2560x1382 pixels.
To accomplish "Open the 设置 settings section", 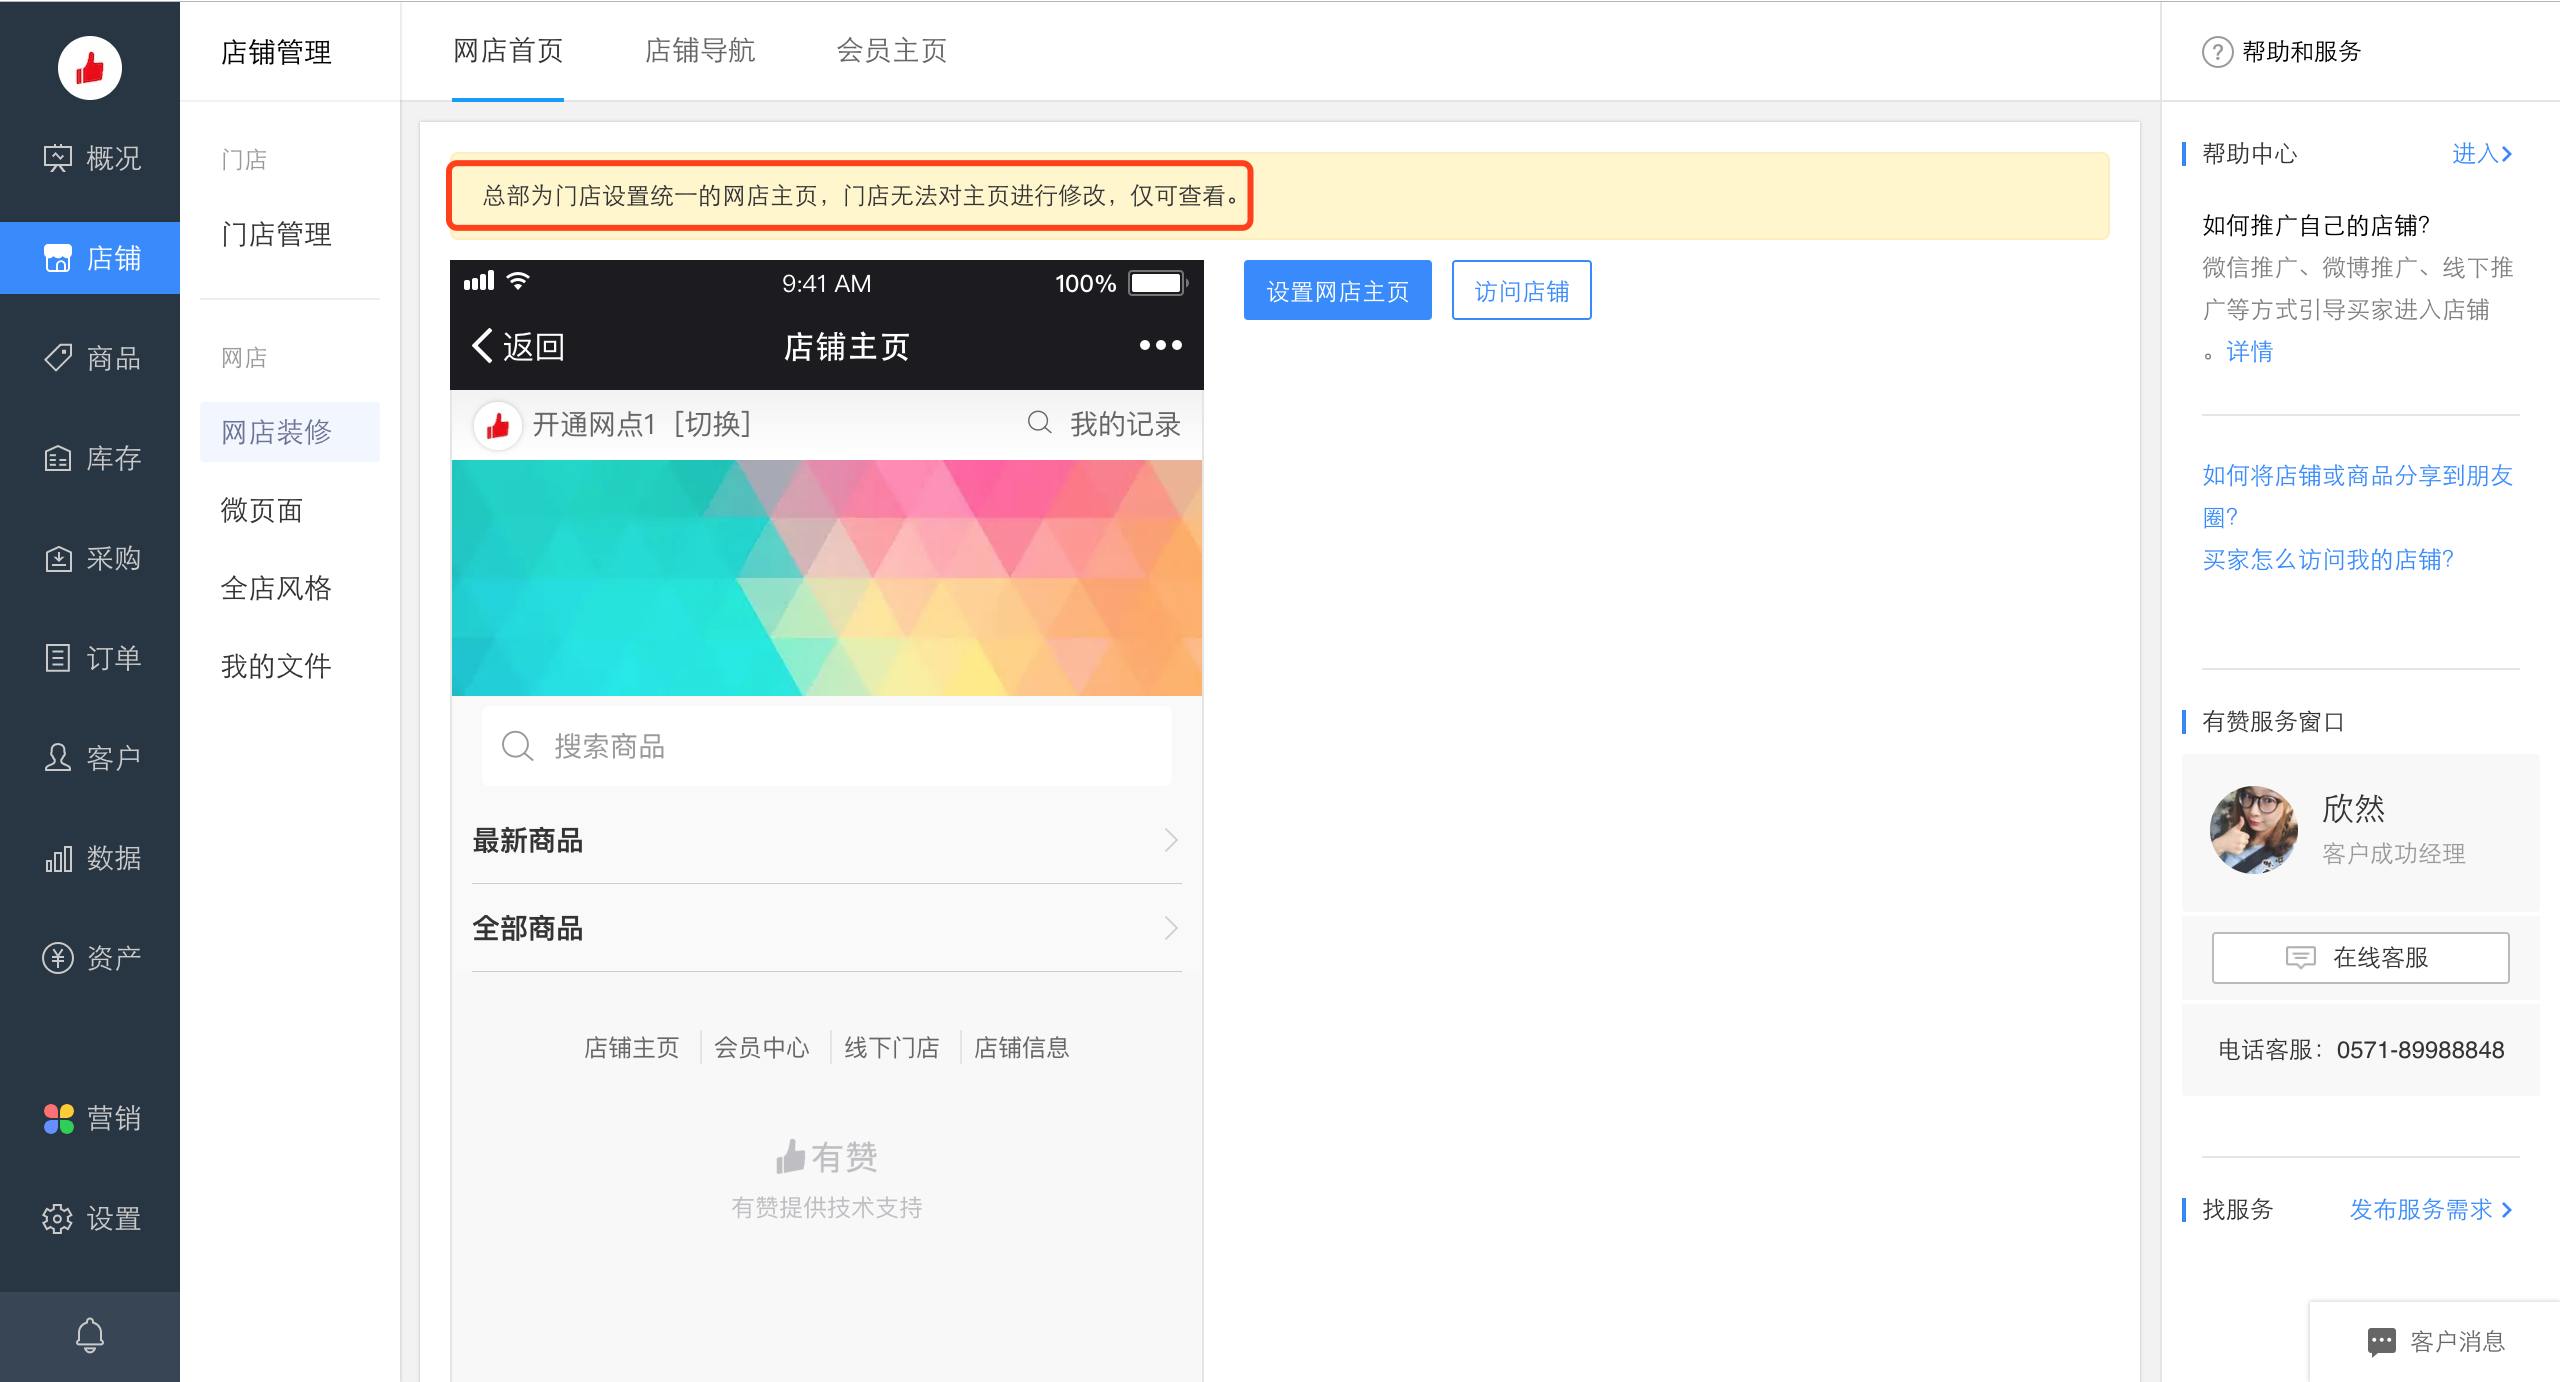I will (x=90, y=1218).
